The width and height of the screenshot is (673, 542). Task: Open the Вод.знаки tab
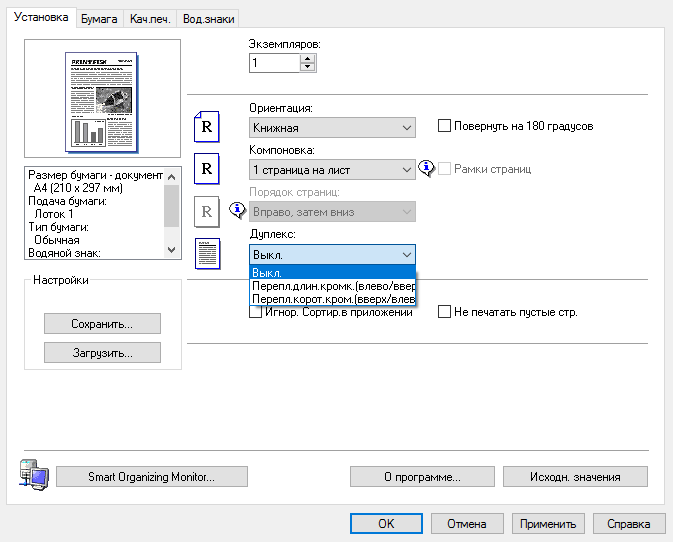(208, 19)
